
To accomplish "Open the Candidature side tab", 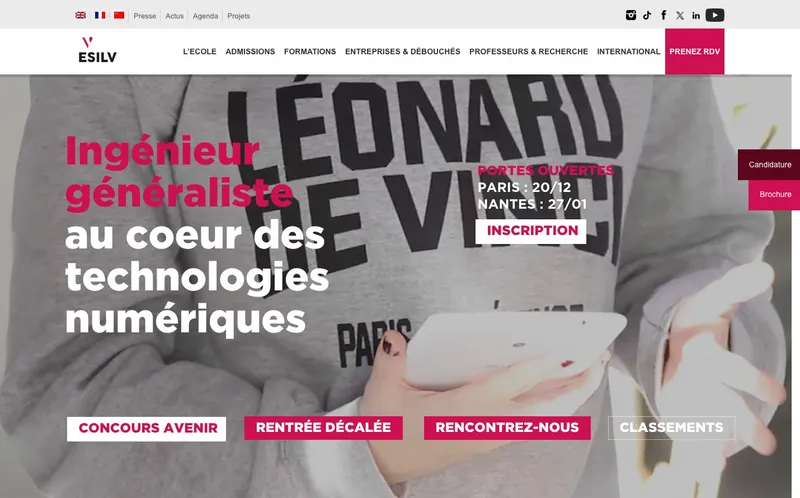I will (x=769, y=165).
